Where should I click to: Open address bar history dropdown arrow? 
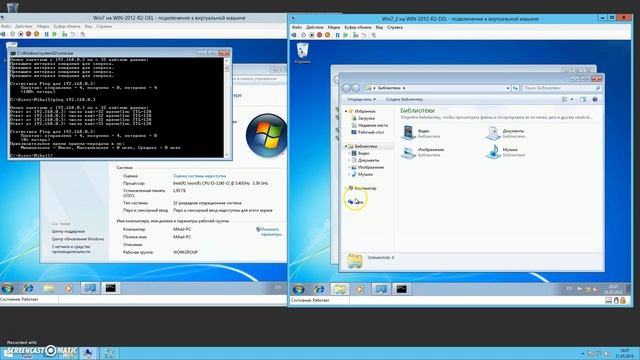(508, 88)
